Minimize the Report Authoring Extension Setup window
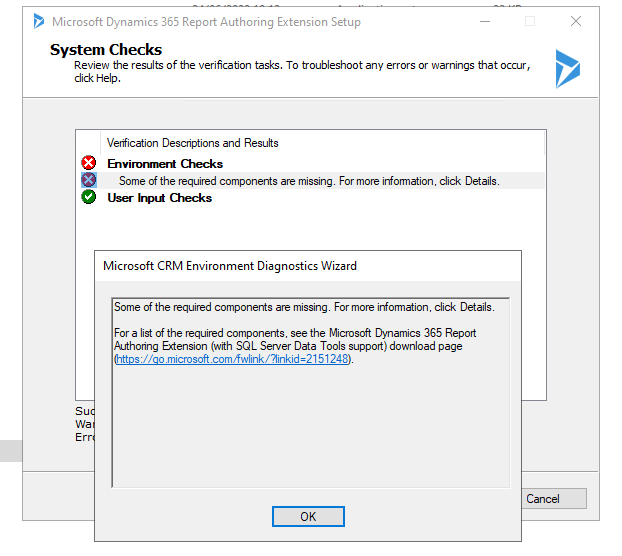Screen dimensions: 622x556 tap(485, 21)
